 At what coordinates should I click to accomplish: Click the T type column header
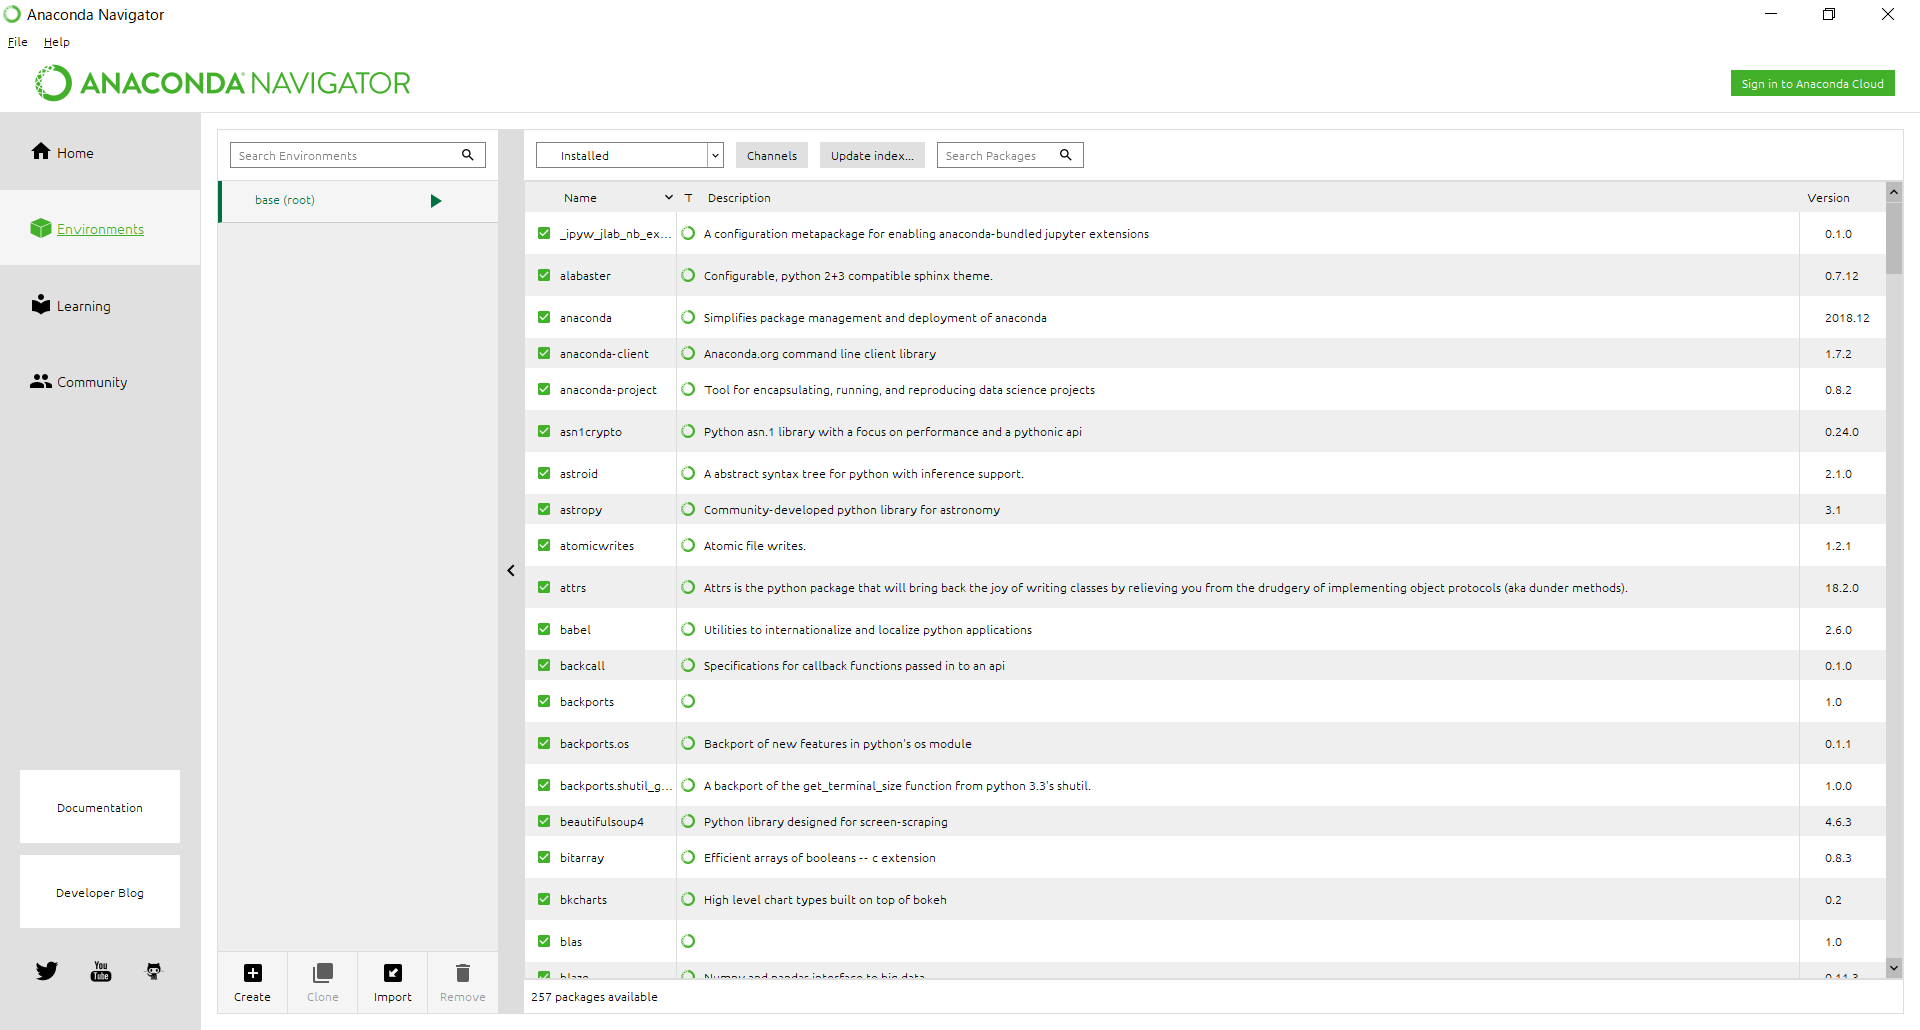click(688, 198)
